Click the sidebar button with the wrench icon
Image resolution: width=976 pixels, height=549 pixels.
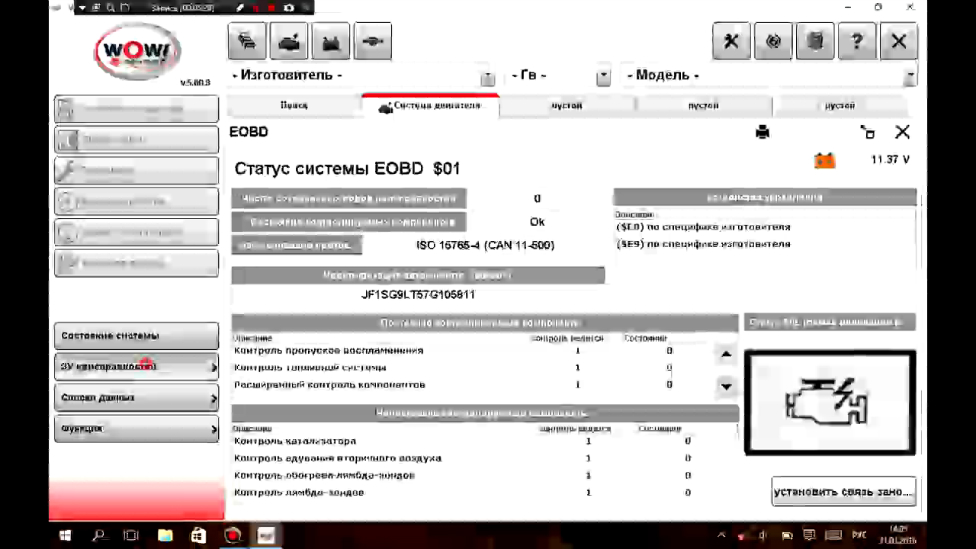(136, 170)
